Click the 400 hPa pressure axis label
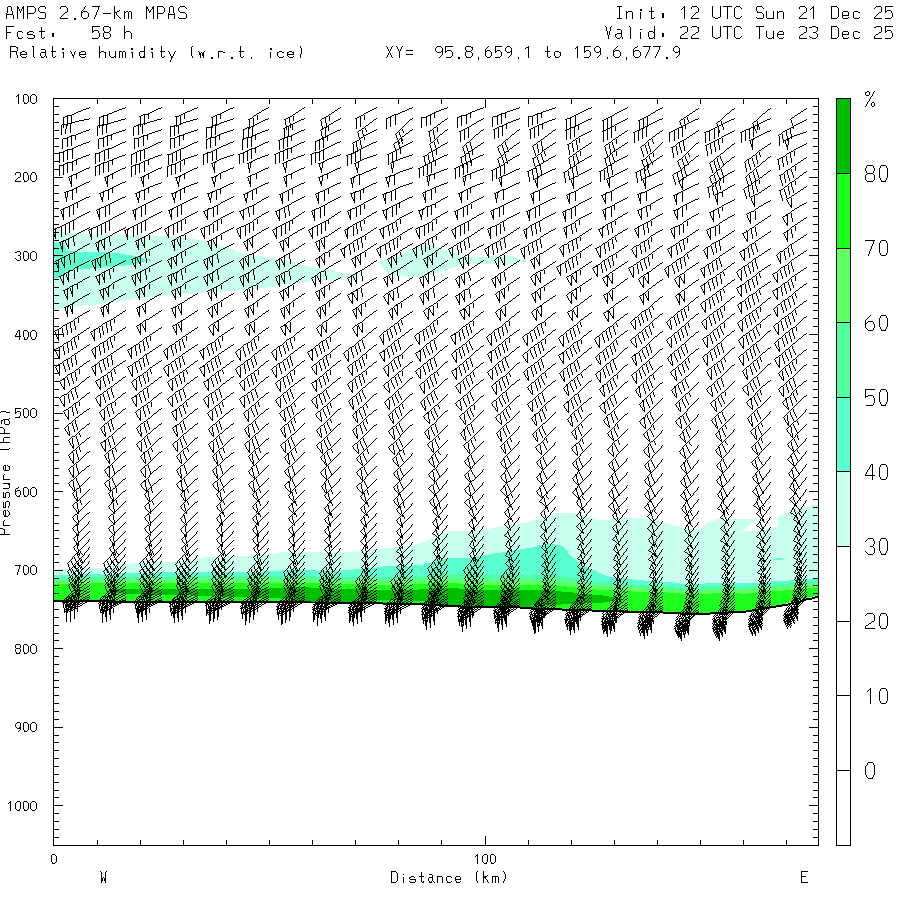The height and width of the screenshot is (900, 900). (26, 335)
